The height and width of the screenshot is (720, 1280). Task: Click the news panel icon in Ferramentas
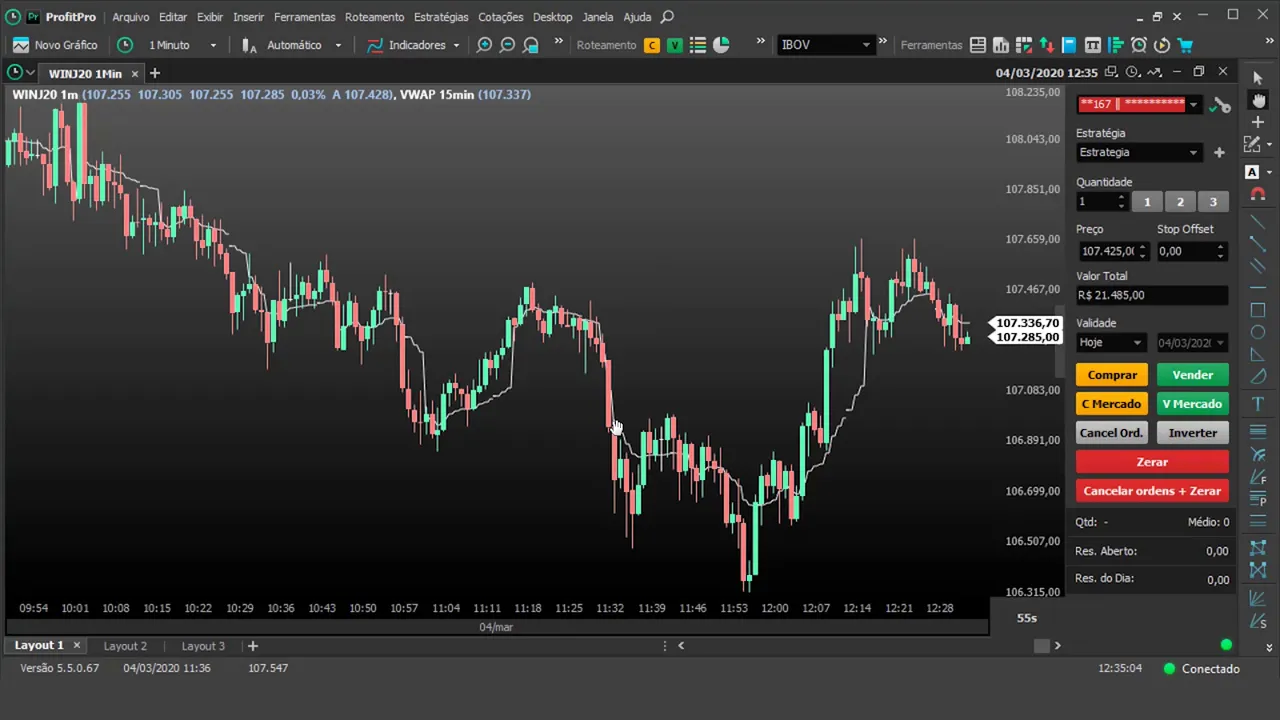pyautogui.click(x=978, y=45)
